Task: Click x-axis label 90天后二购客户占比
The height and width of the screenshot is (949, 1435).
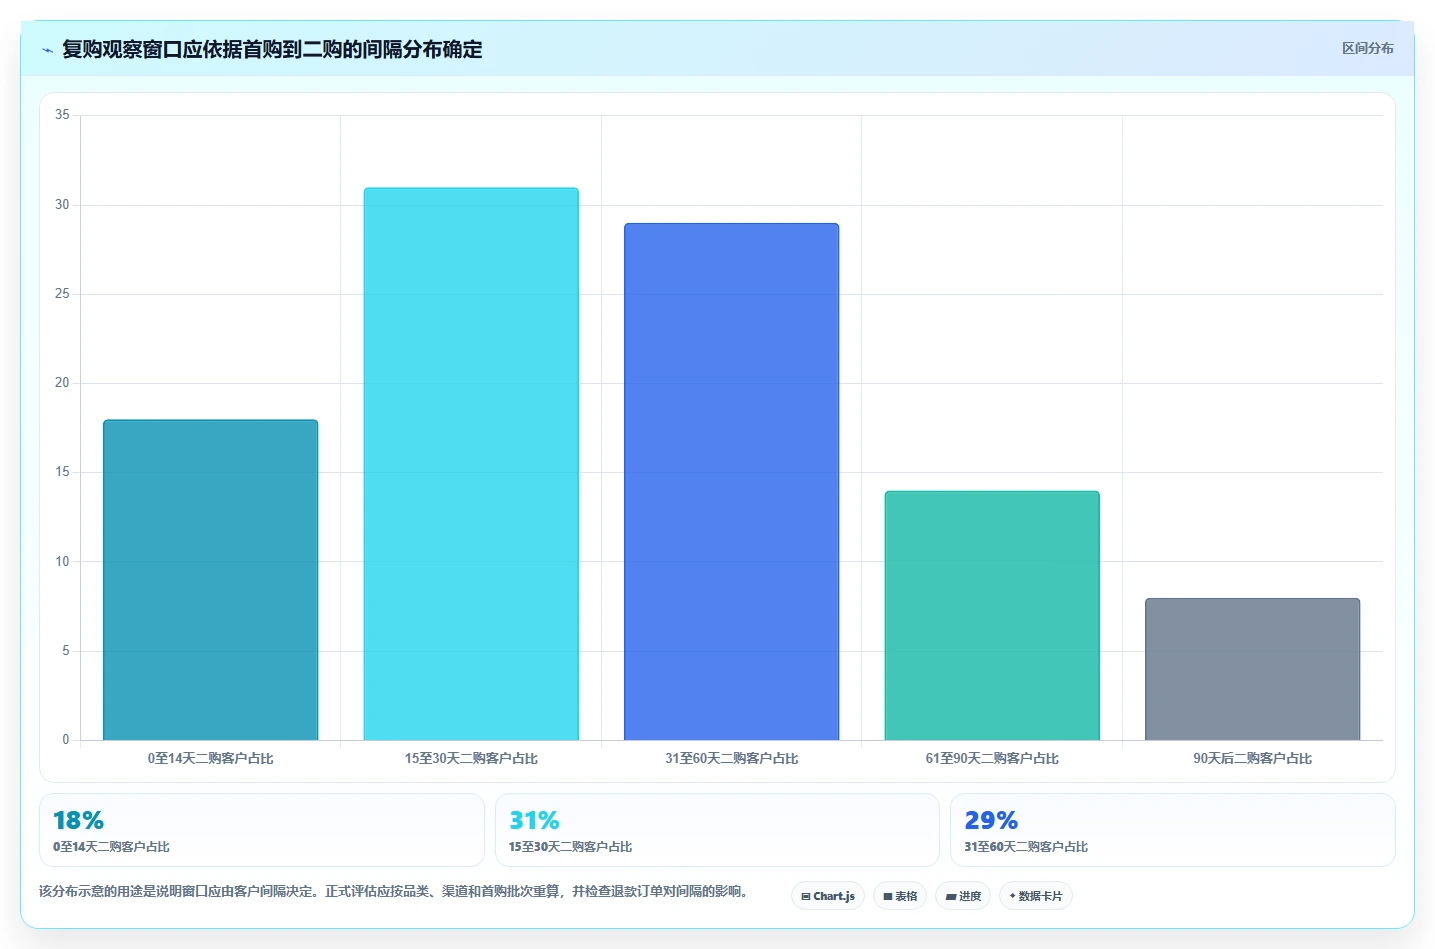Action: point(1253,758)
